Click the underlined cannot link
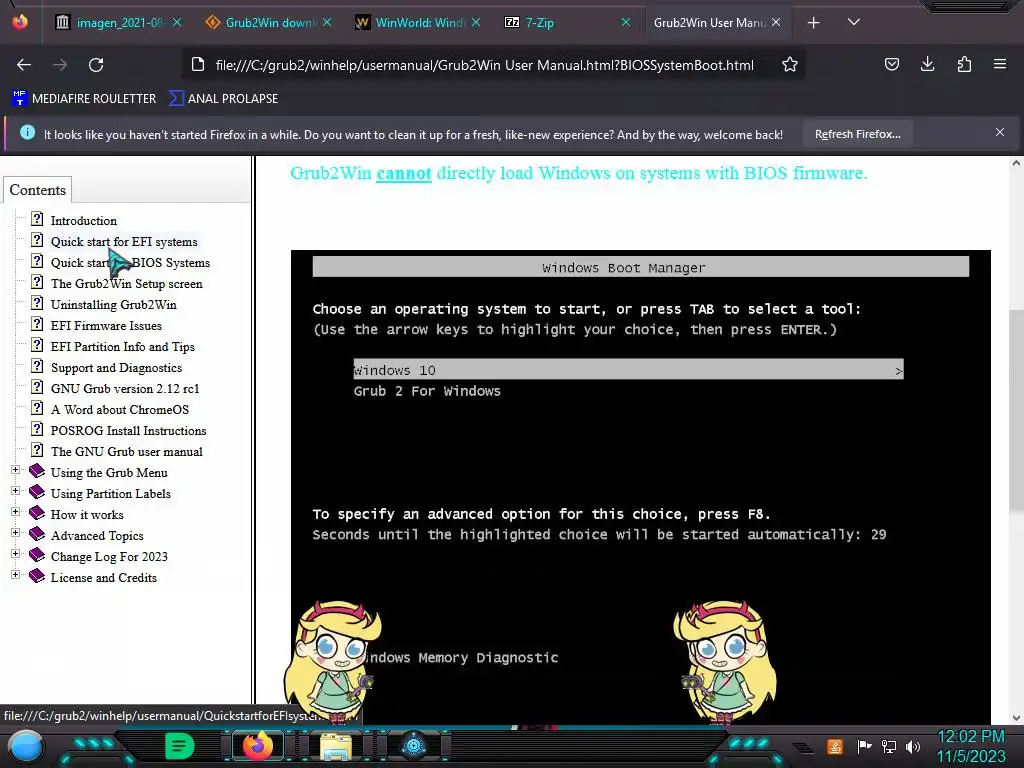The width and height of the screenshot is (1024, 768). tap(404, 173)
